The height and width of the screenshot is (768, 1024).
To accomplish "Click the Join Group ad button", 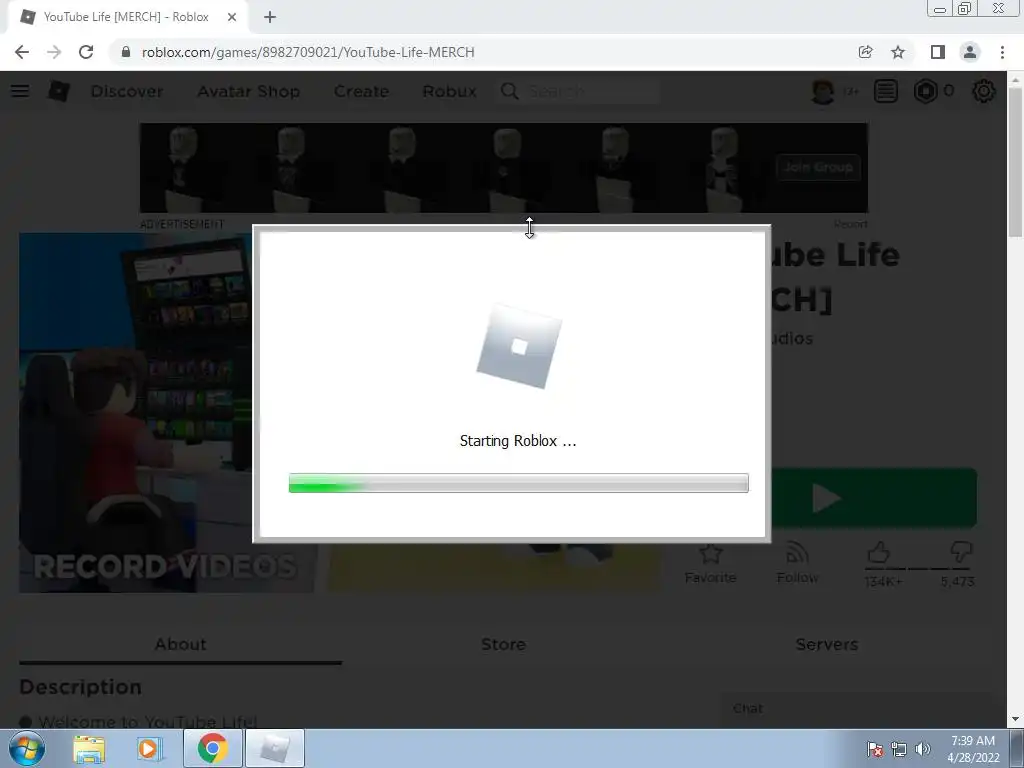I will pos(818,167).
